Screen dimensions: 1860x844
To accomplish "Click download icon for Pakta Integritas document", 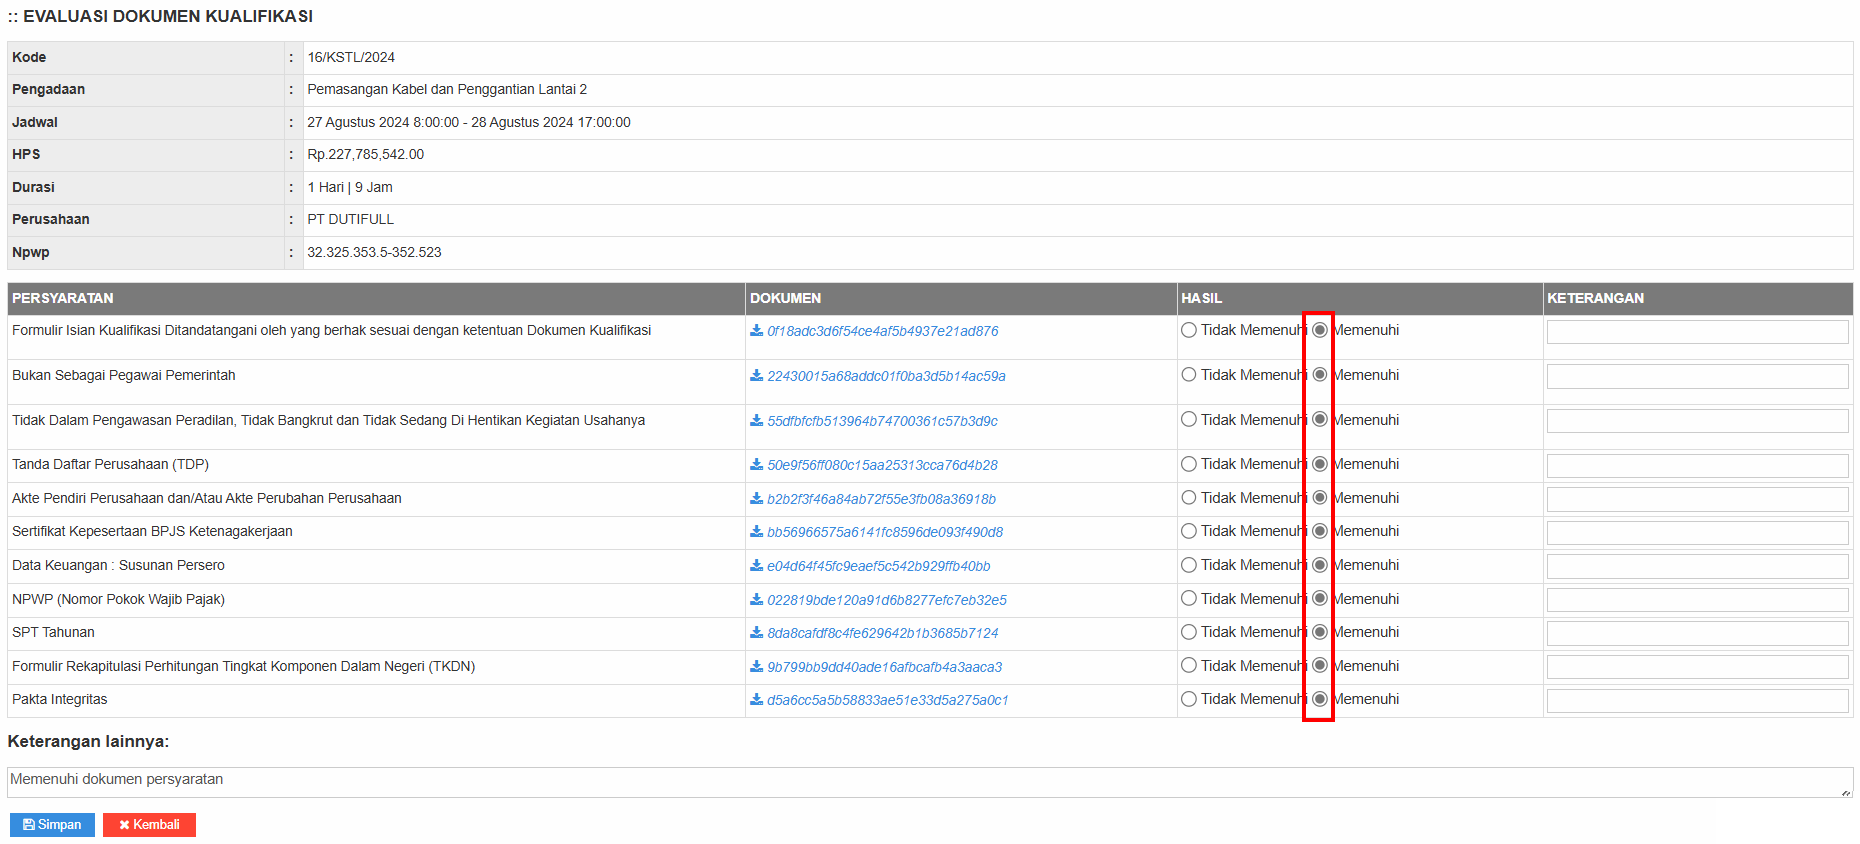I will (756, 699).
